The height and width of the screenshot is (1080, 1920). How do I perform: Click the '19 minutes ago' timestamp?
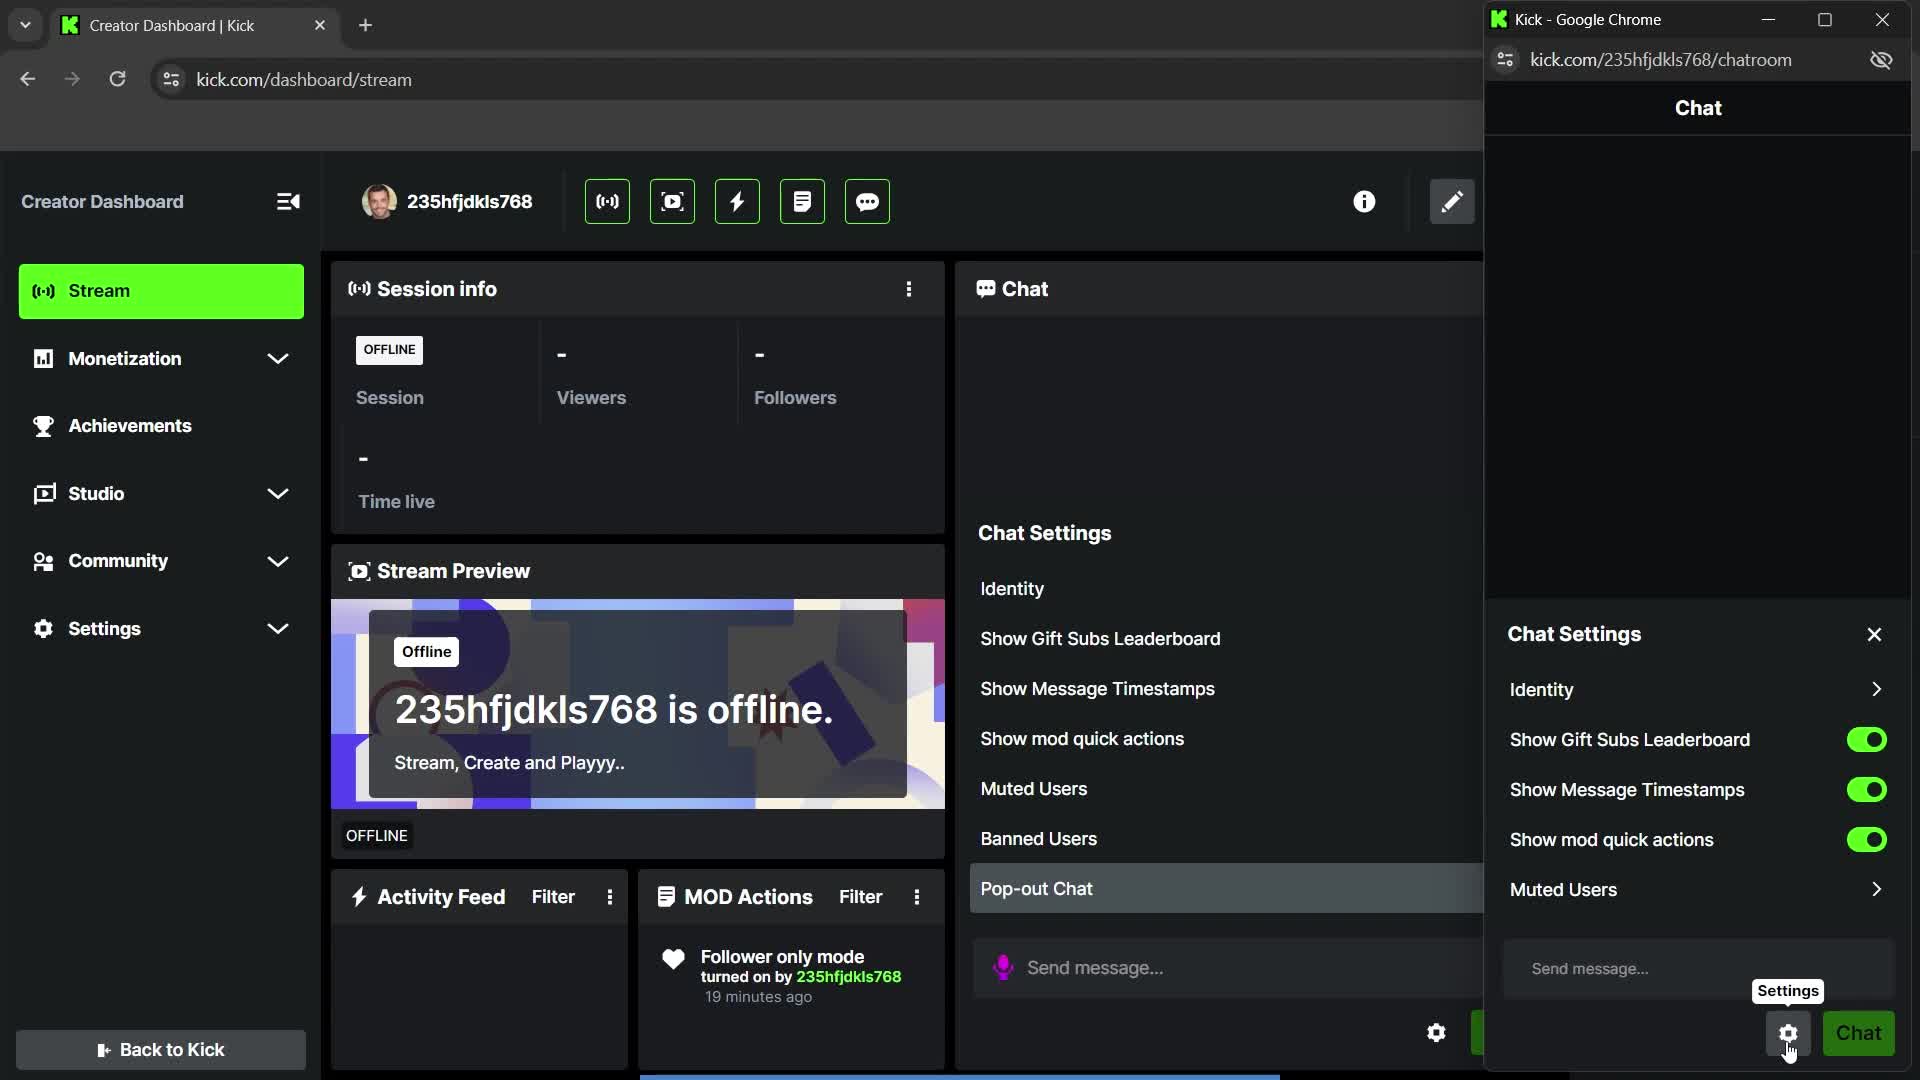[x=758, y=997]
